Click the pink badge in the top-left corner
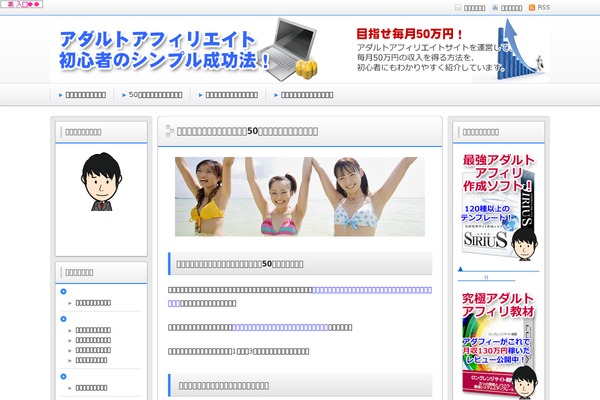The width and height of the screenshot is (600, 400). coord(22,4)
